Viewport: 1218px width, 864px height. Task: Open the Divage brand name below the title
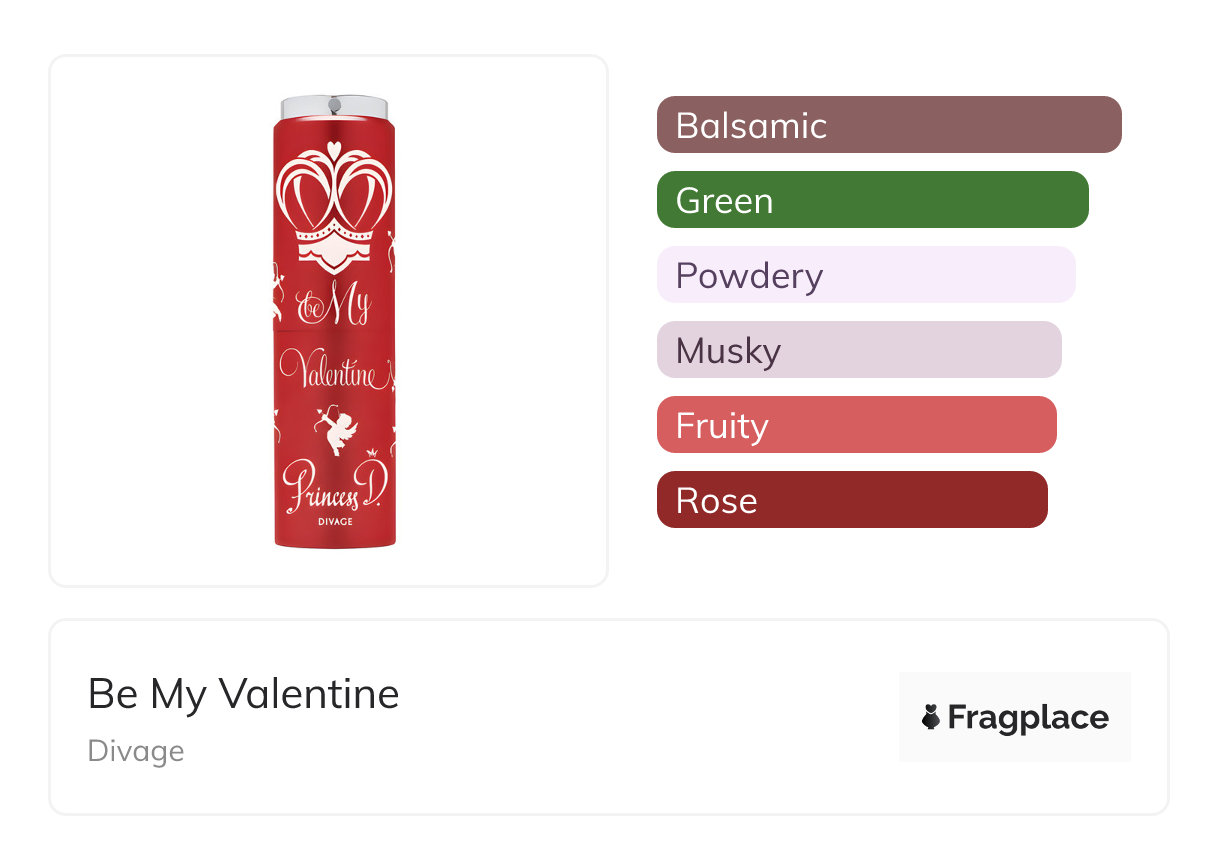[136, 751]
